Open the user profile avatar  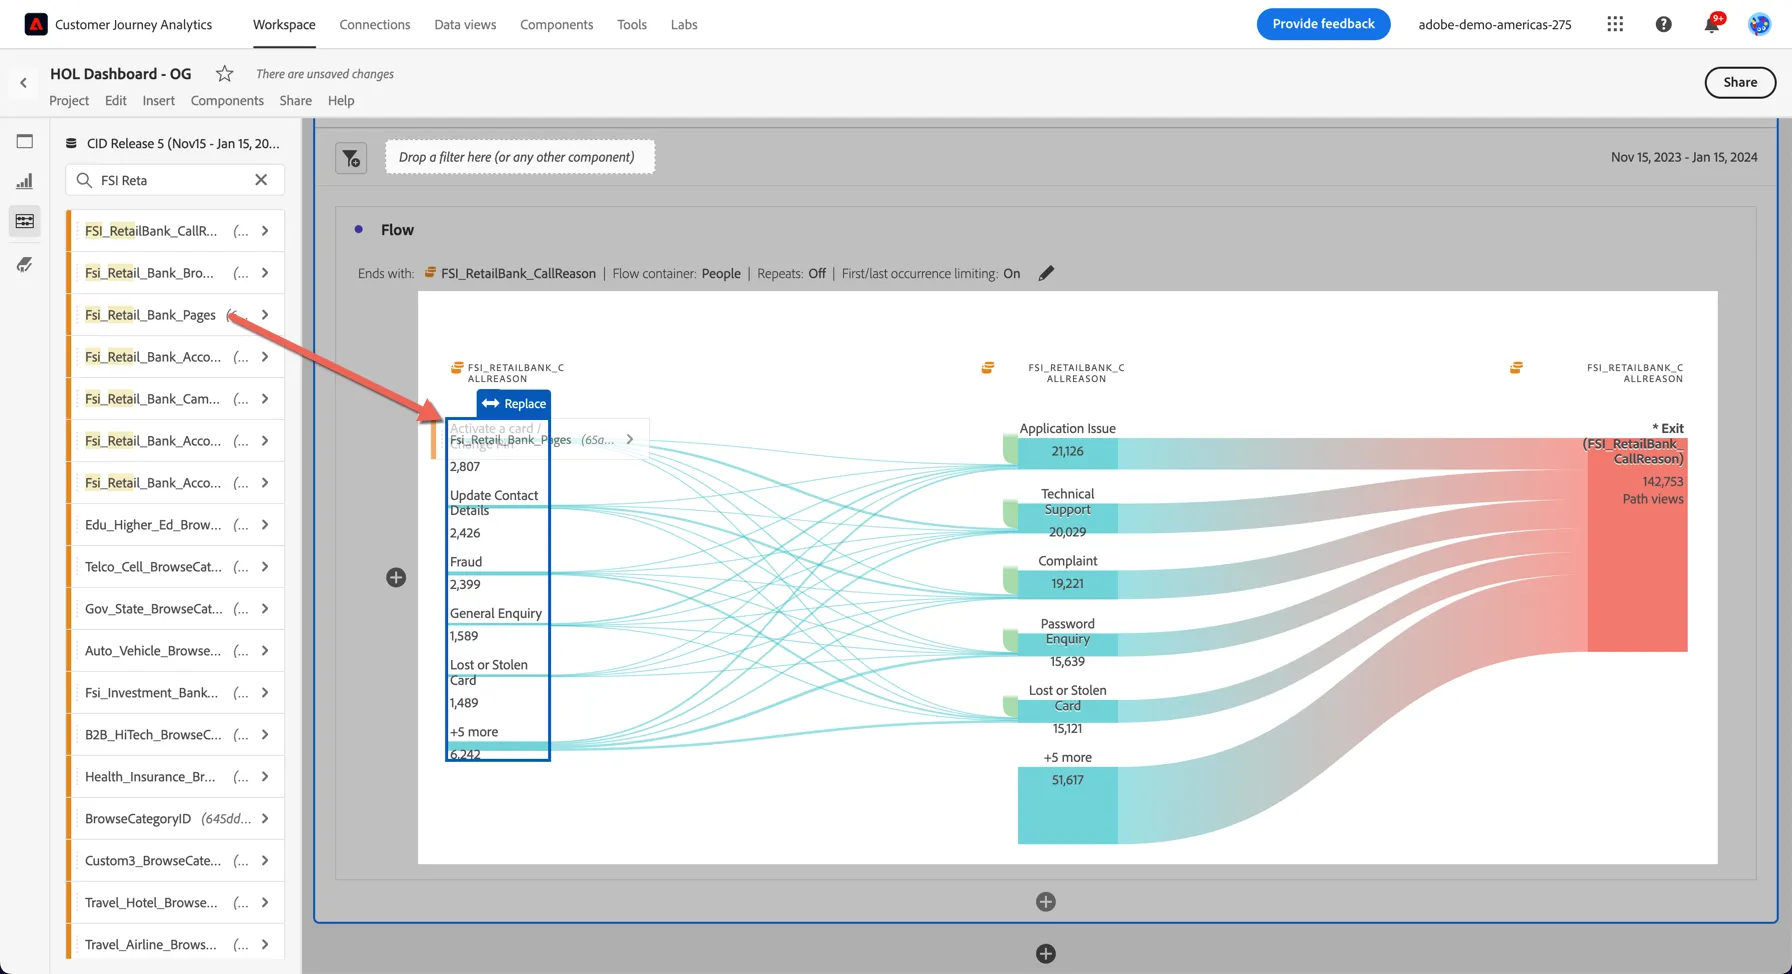1759,24
